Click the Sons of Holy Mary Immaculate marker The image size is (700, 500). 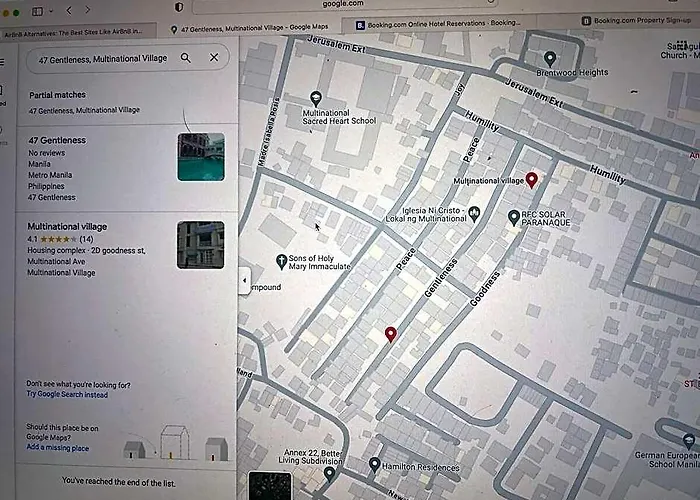pos(281,262)
